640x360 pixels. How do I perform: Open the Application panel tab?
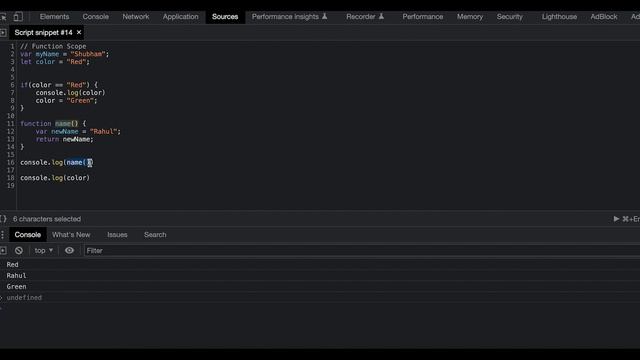click(x=180, y=17)
